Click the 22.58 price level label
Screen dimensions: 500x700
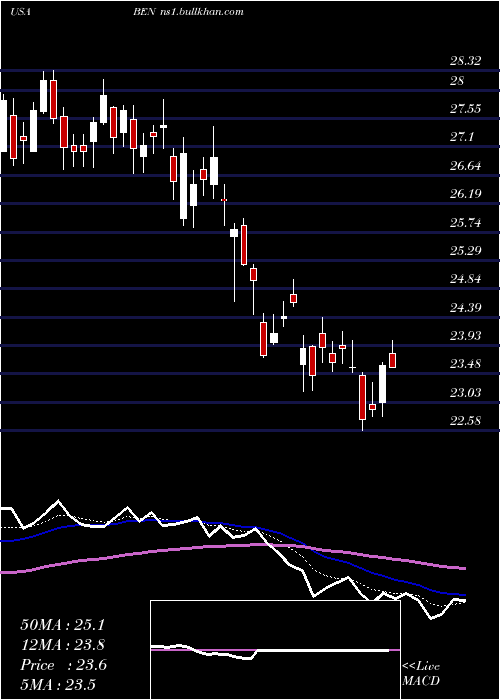click(x=466, y=421)
